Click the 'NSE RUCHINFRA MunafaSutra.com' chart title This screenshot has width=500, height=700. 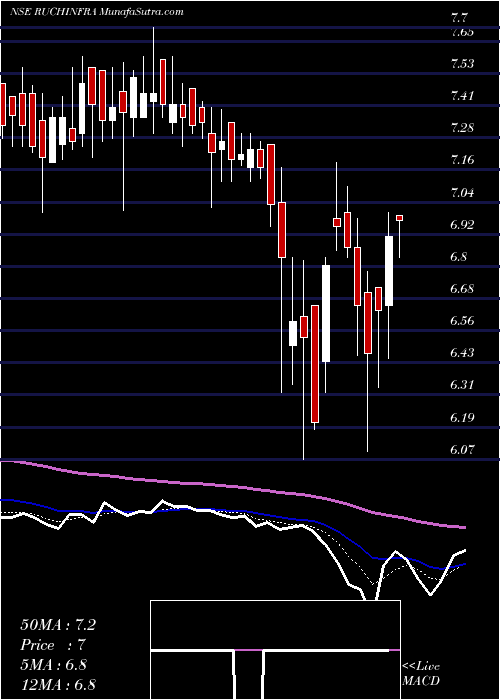96,12
